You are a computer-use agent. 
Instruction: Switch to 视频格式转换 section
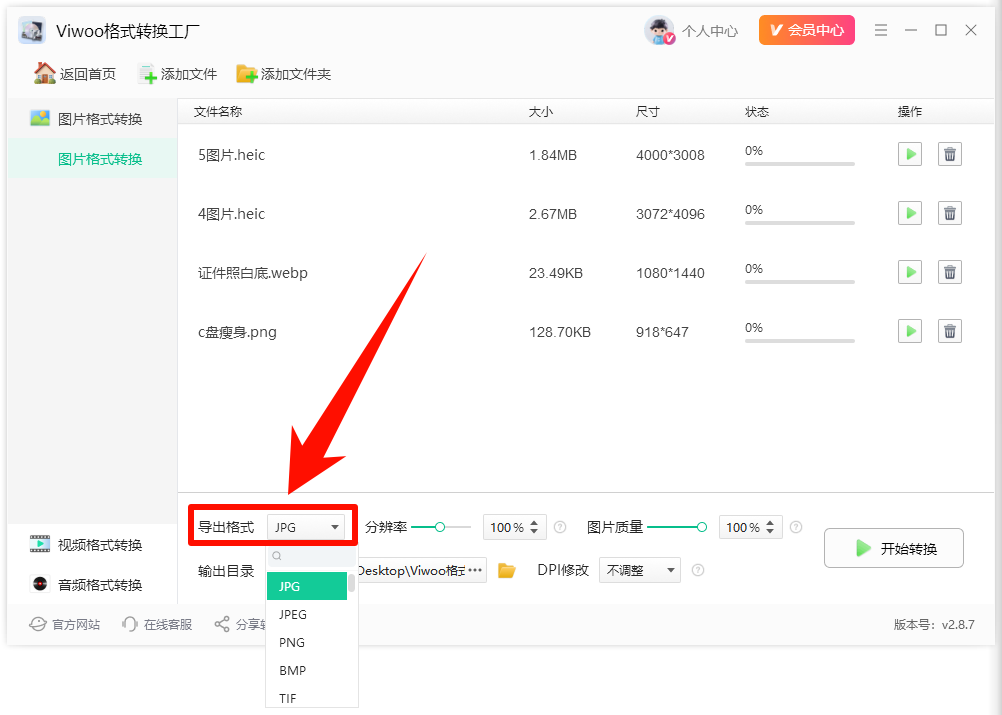tap(93, 544)
